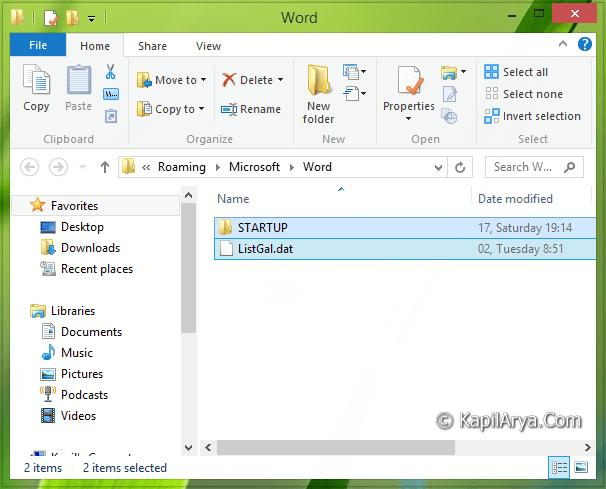Click Microsoft in the address breadcrumb
Viewport: 606px width, 489px height.
coord(254,167)
